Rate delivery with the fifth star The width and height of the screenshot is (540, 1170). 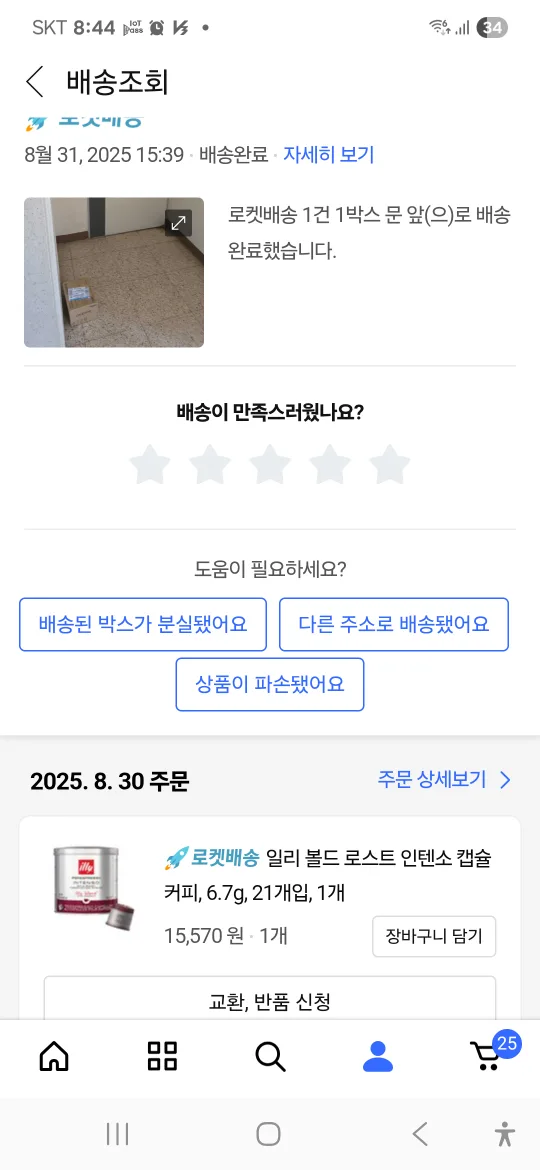pyautogui.click(x=390, y=465)
